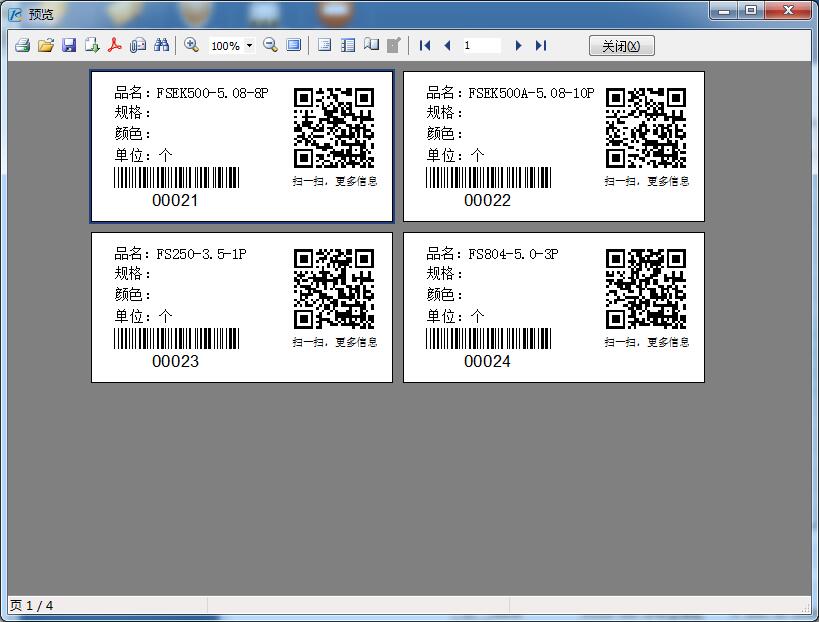Click the preview window's app icon
The image size is (819, 622).
click(x=16, y=15)
